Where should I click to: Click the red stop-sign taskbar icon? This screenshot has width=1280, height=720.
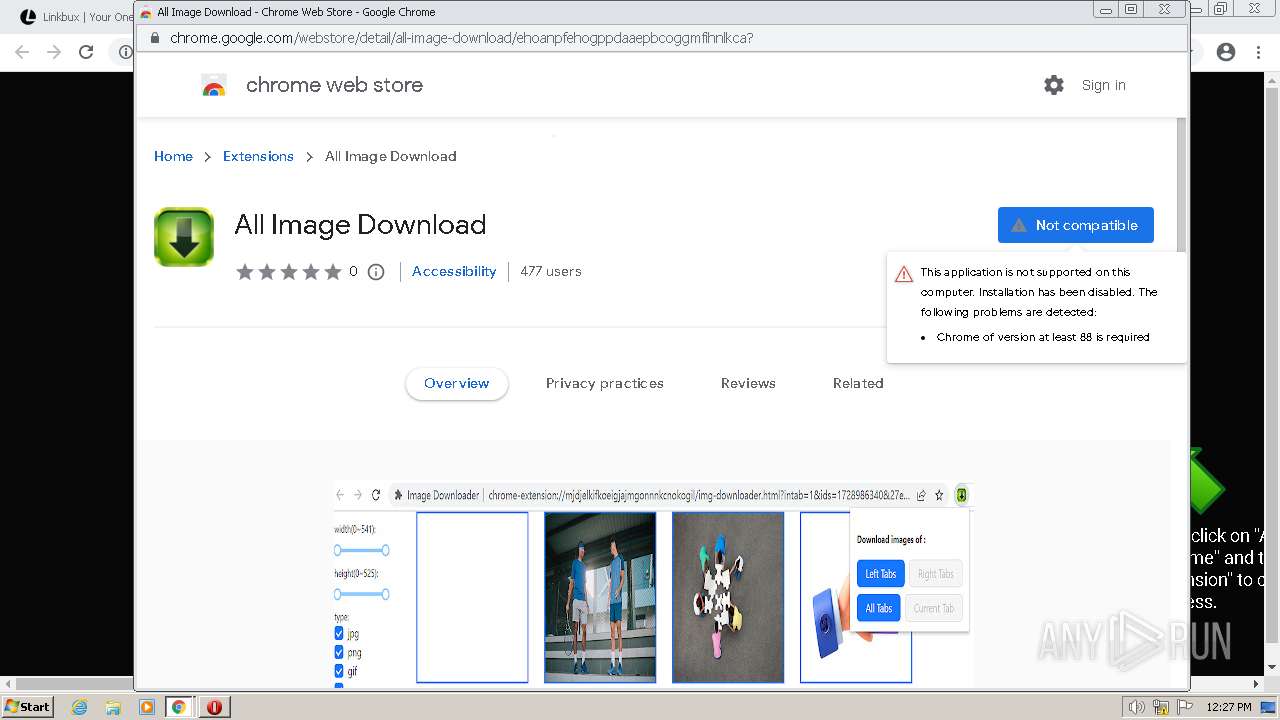coord(214,707)
